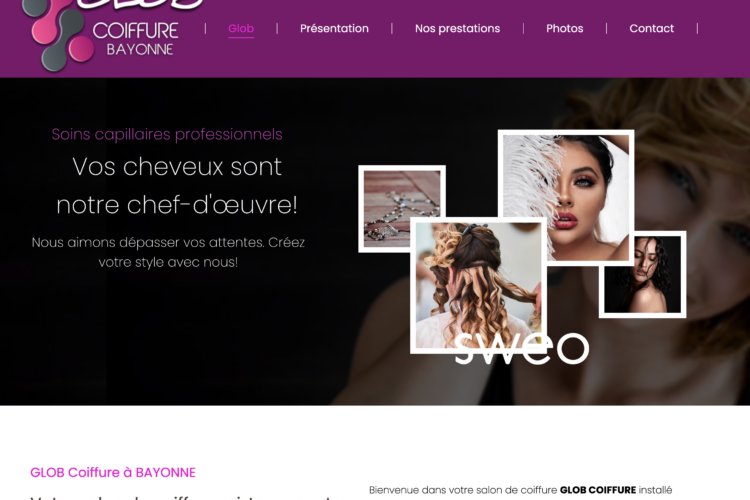
Task: Click the Bienvenue dans votre salon paragraph
Action: tap(520, 490)
